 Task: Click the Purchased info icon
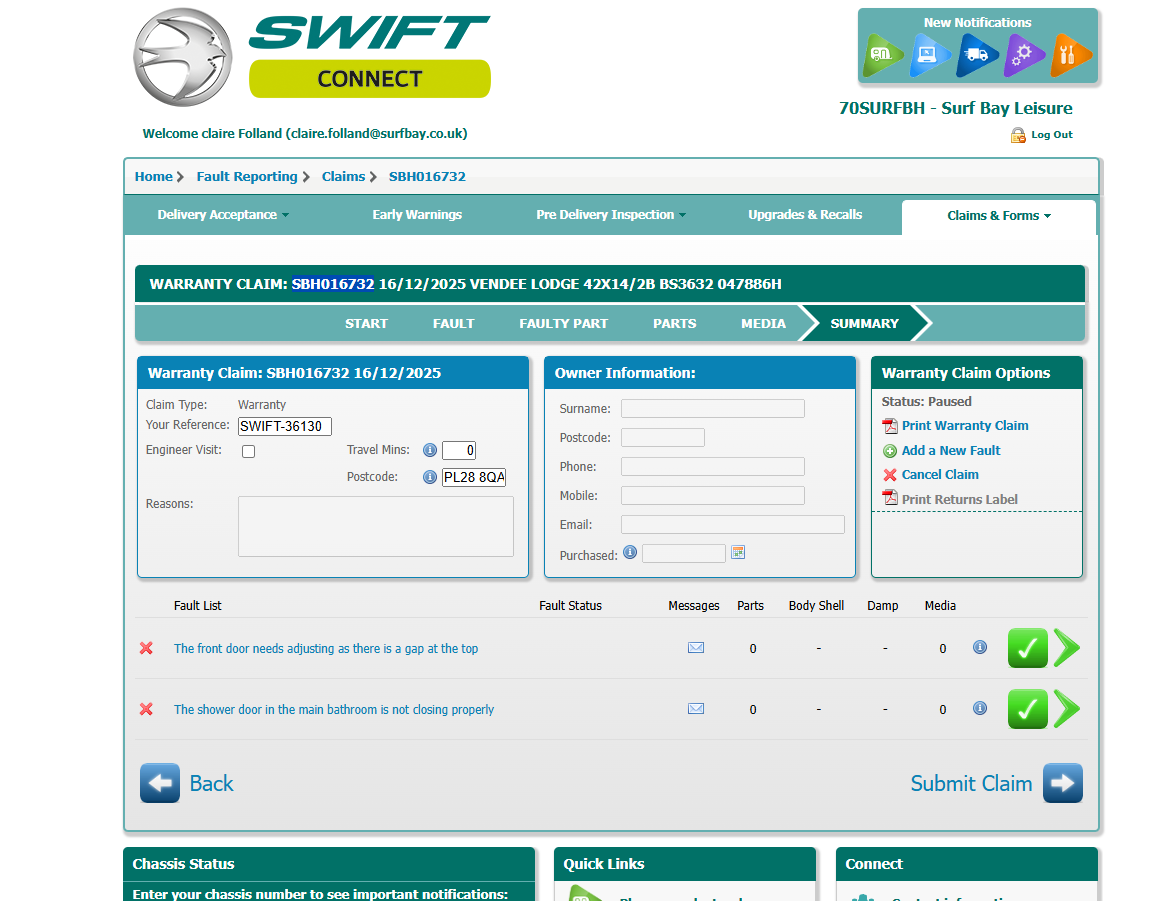tap(630, 553)
